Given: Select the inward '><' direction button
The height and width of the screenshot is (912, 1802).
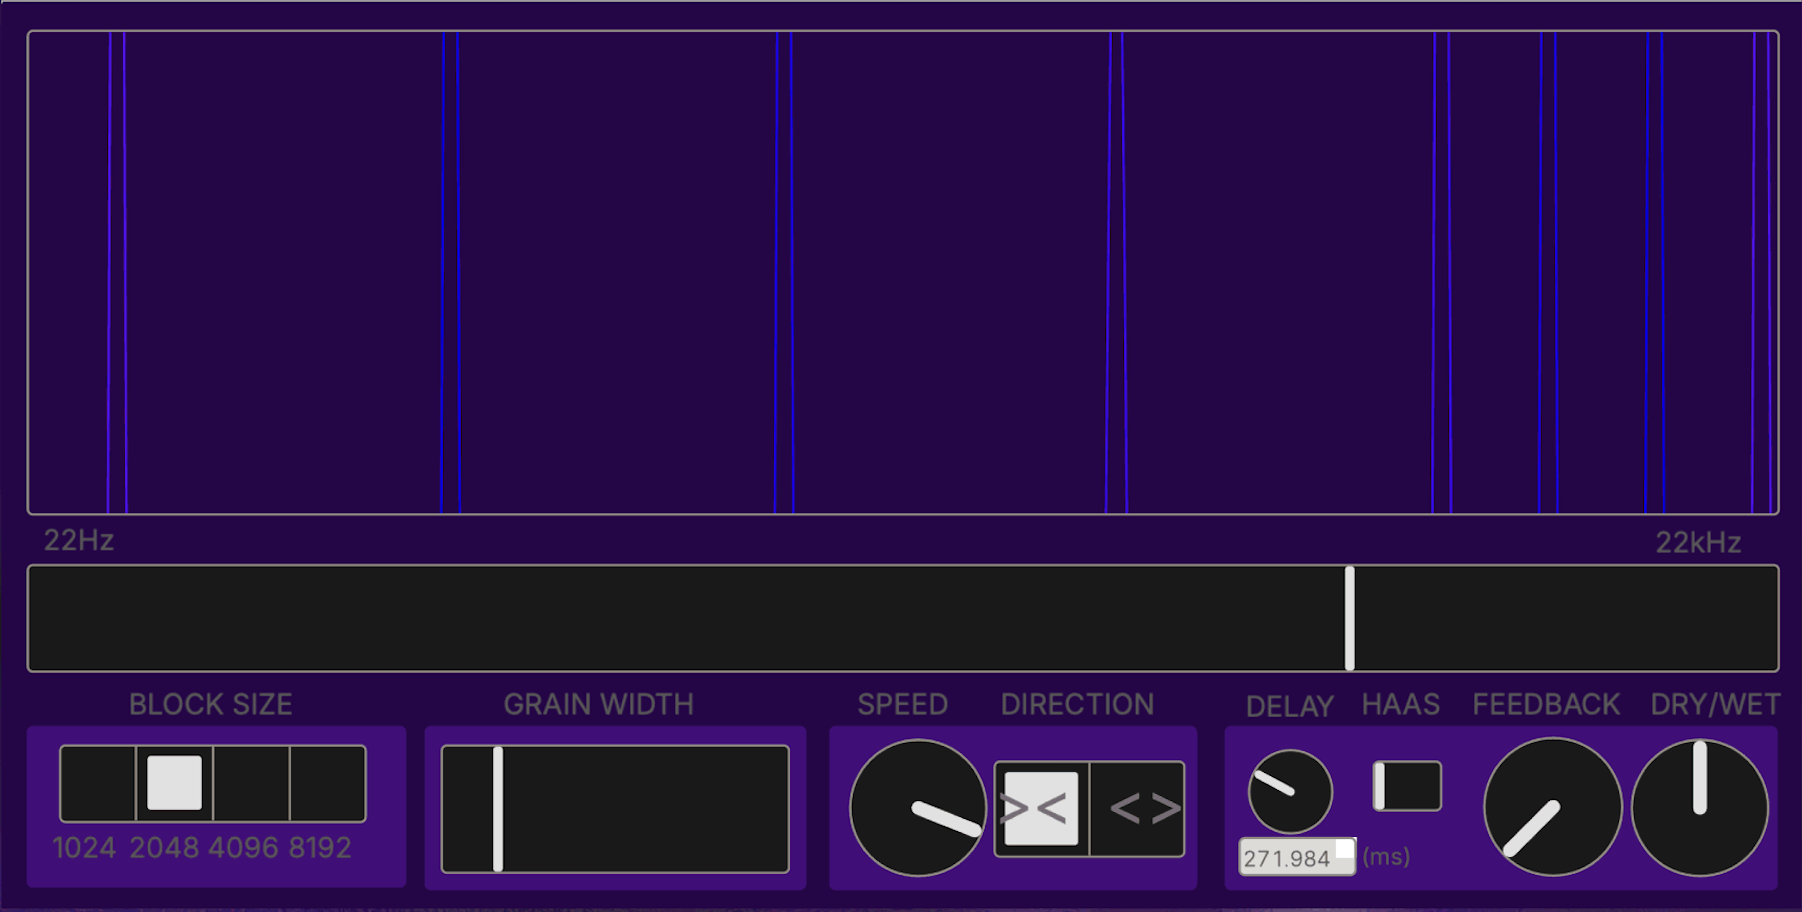Looking at the screenshot, I should click(x=1041, y=808).
